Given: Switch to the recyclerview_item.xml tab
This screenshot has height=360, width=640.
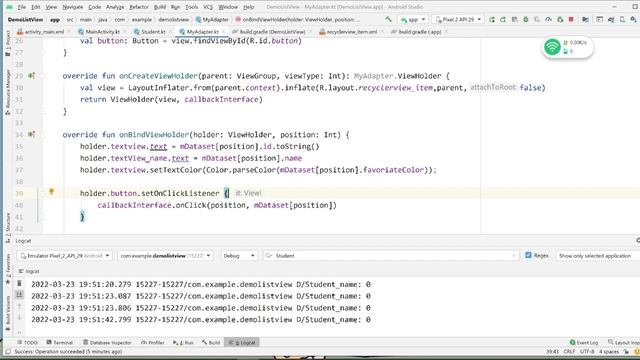Looking at the screenshot, I should [x=348, y=31].
